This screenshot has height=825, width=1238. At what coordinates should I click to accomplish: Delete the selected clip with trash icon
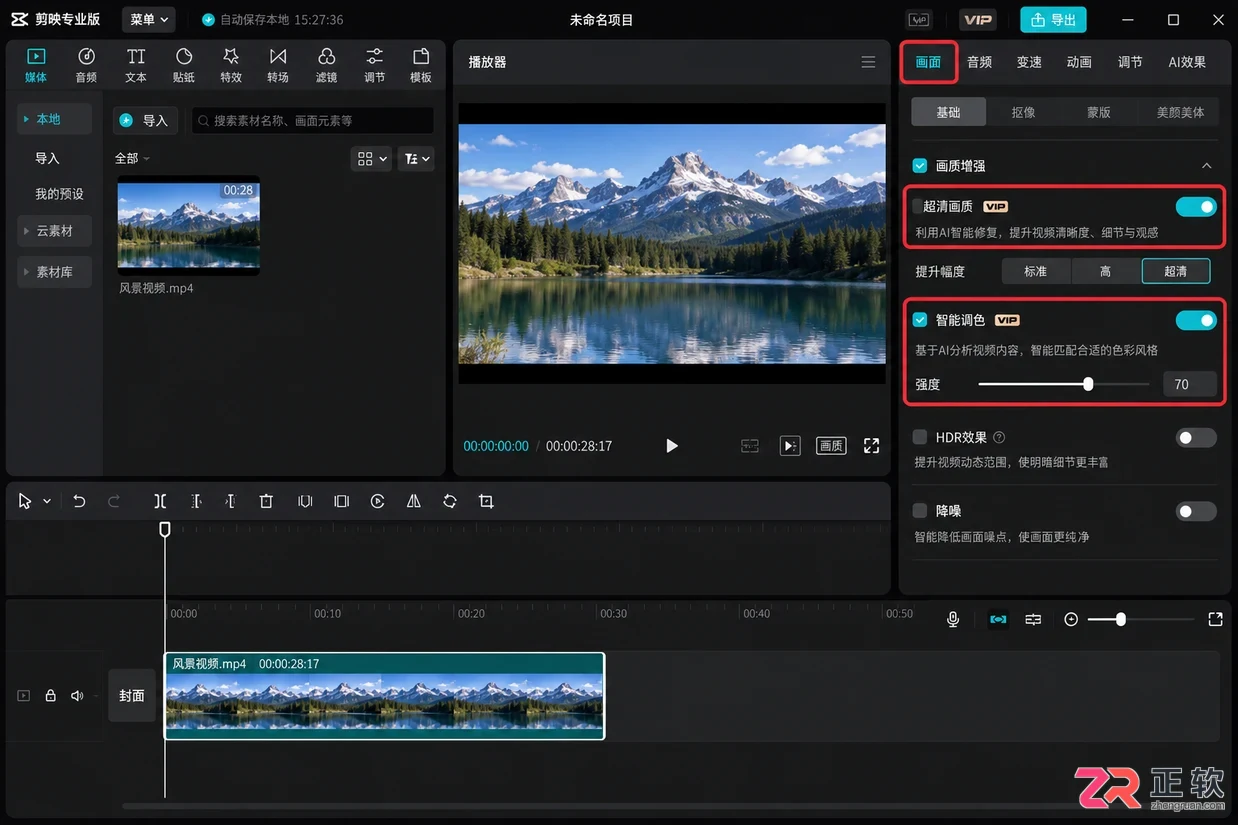(266, 501)
